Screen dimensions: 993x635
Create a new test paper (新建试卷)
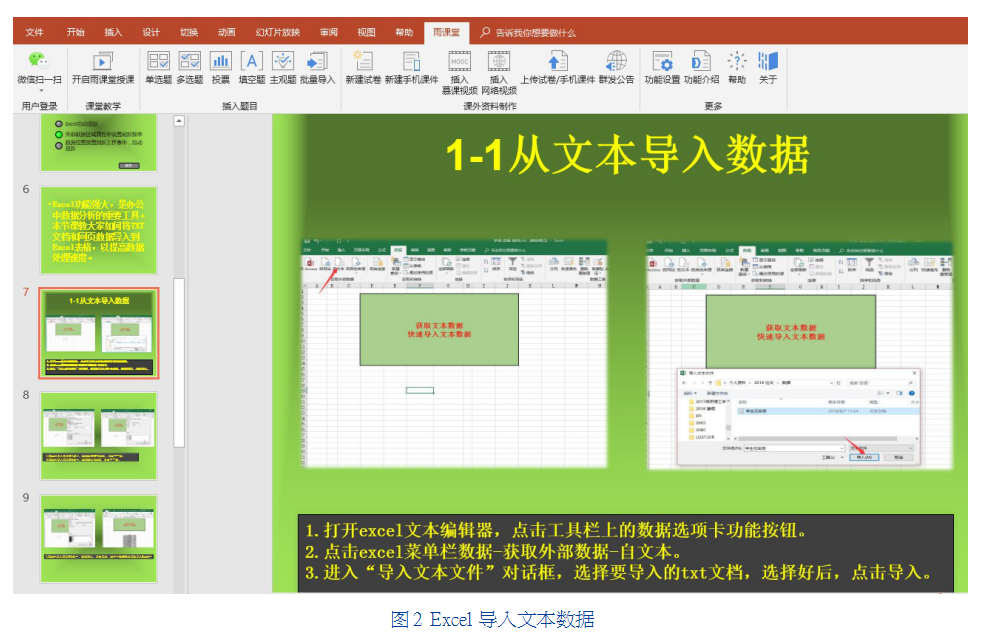tap(363, 68)
